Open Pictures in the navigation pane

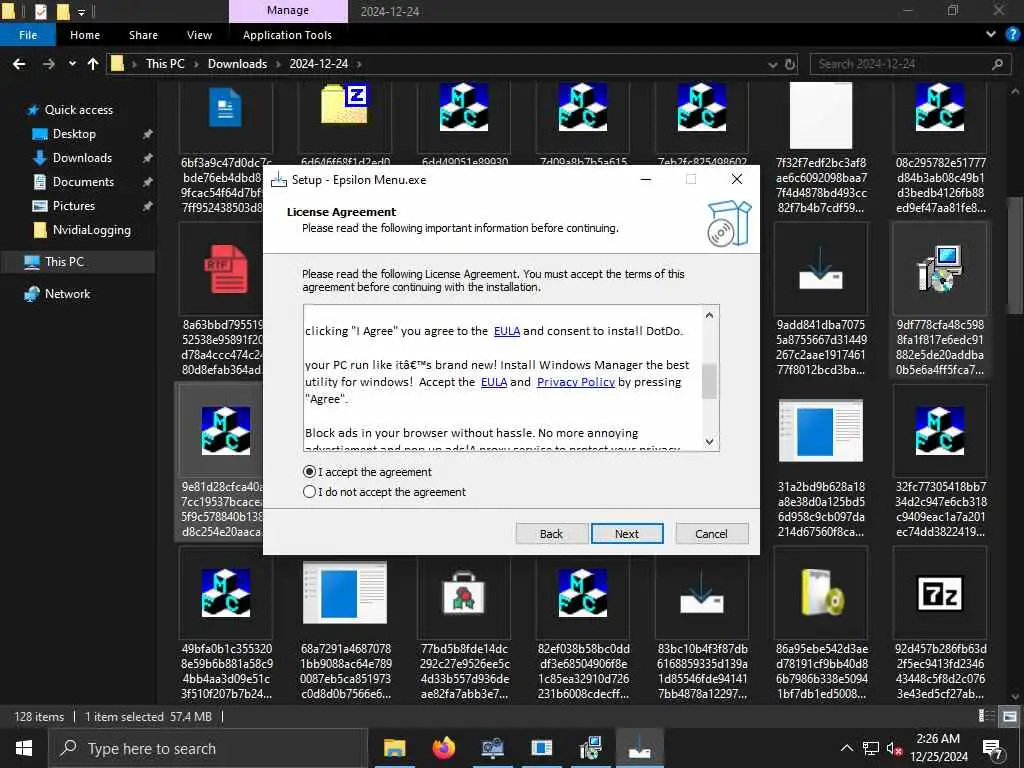[73, 206]
